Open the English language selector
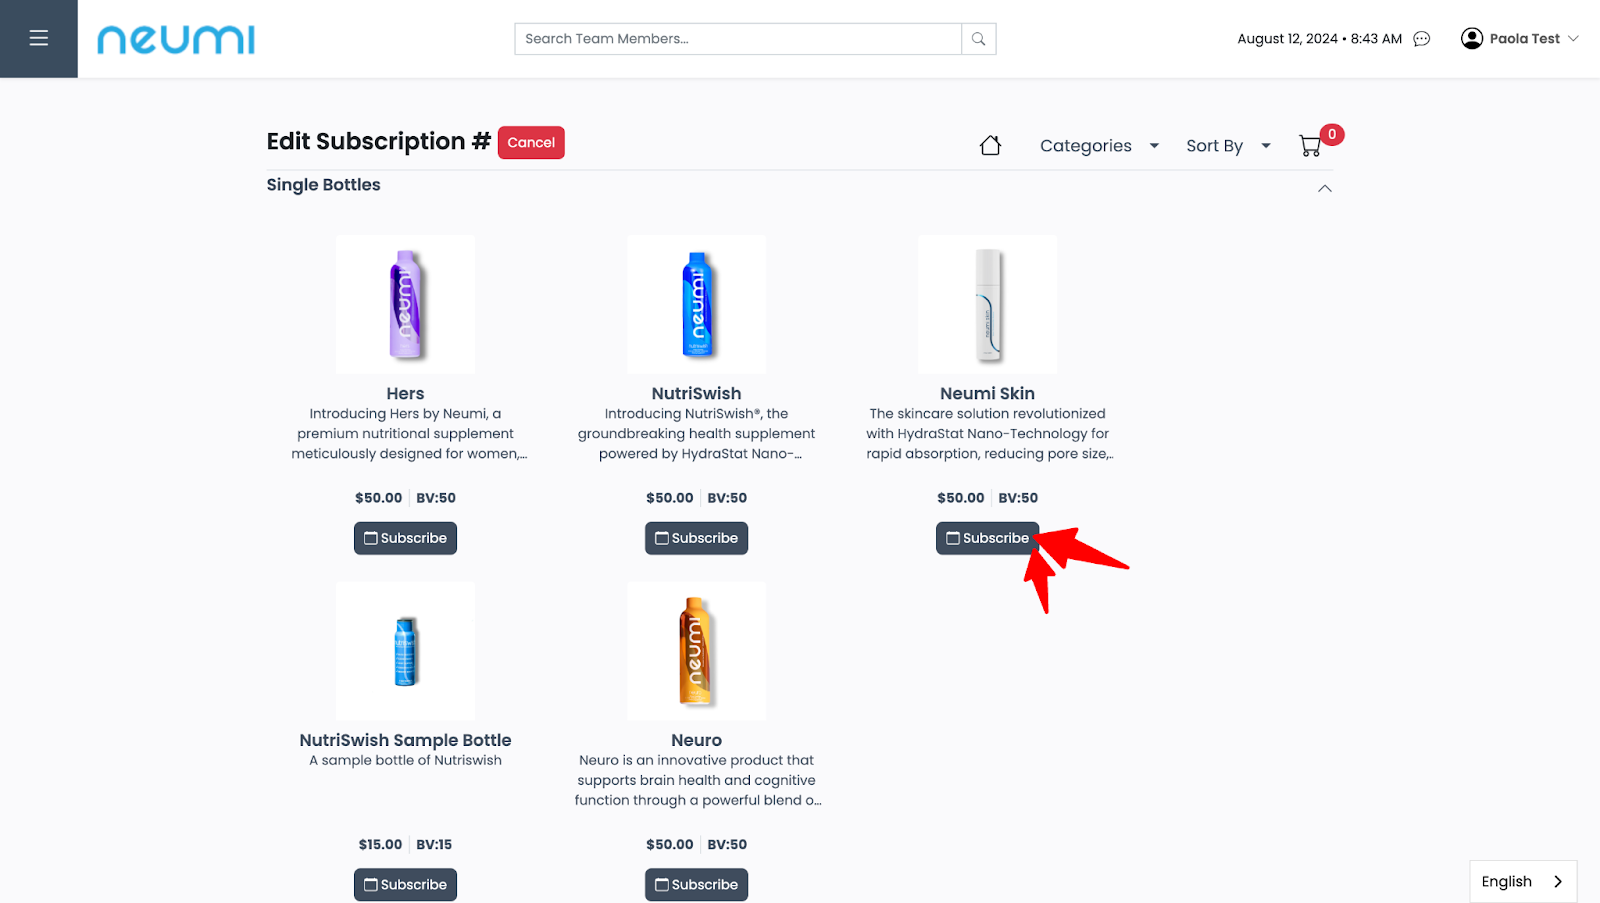Screen dimensions: 1600x903 click(x=1522, y=881)
